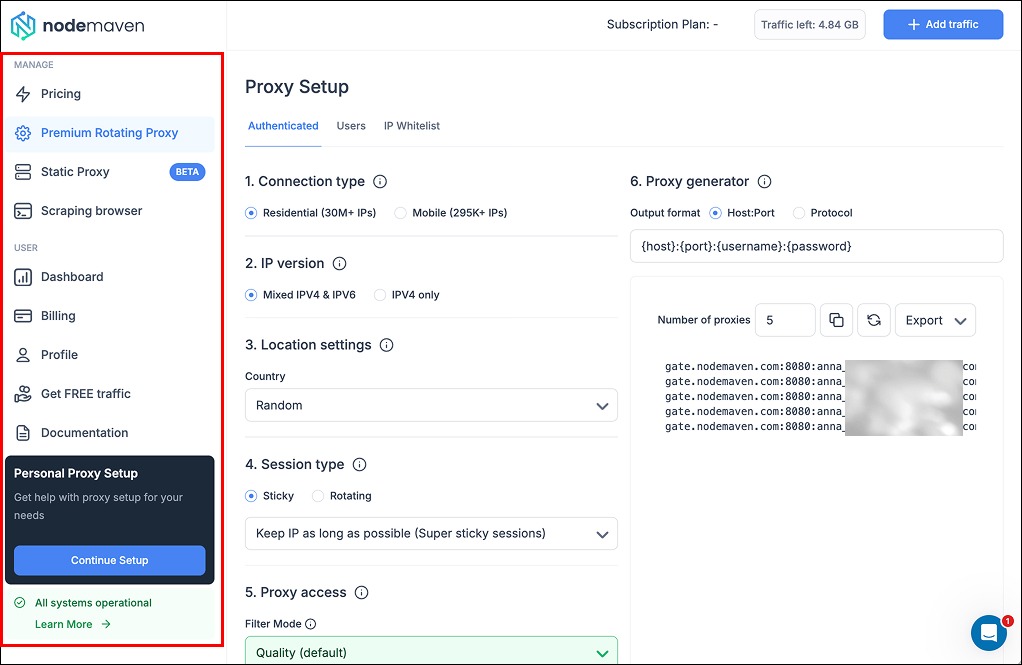Click the Number of proxies input field

pyautogui.click(x=785, y=320)
